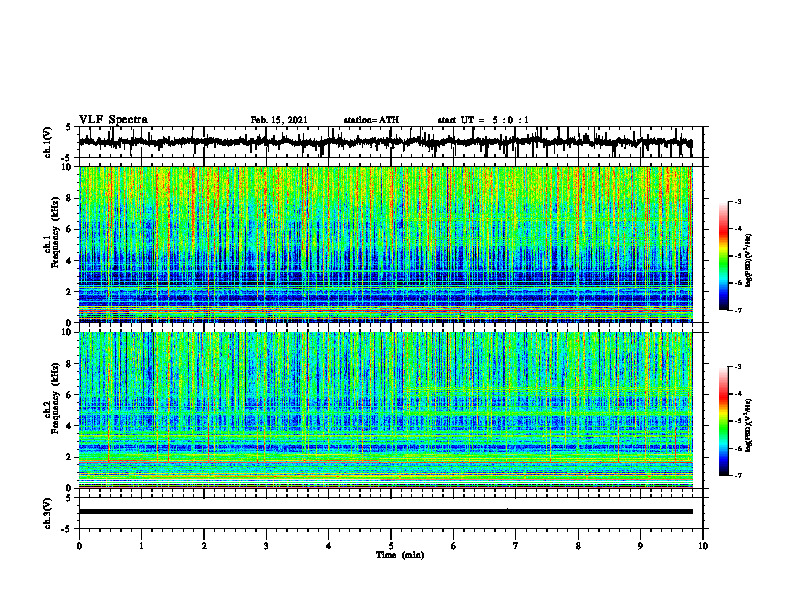The image size is (792, 612).
Task: Click the "6" kHz tick on ch.2 frequency axis
Action: click(x=71, y=394)
